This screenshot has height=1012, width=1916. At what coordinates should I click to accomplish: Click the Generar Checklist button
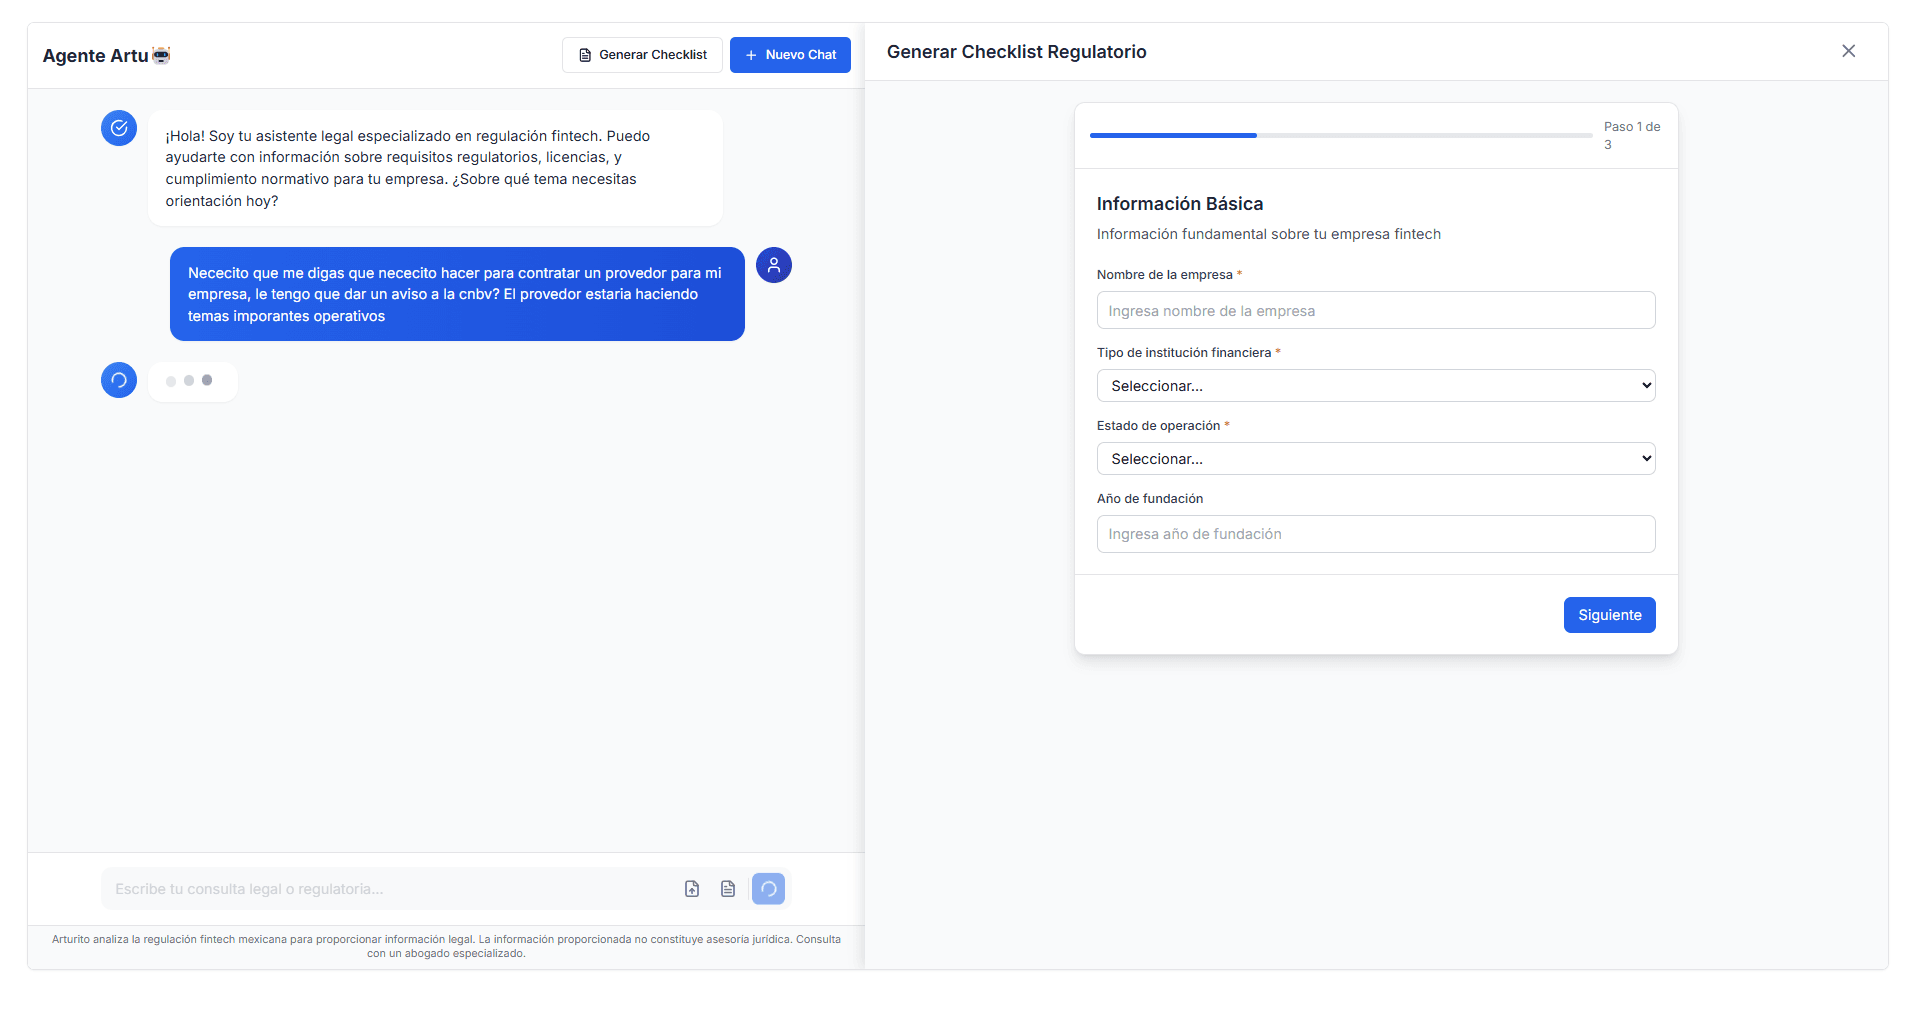click(642, 55)
